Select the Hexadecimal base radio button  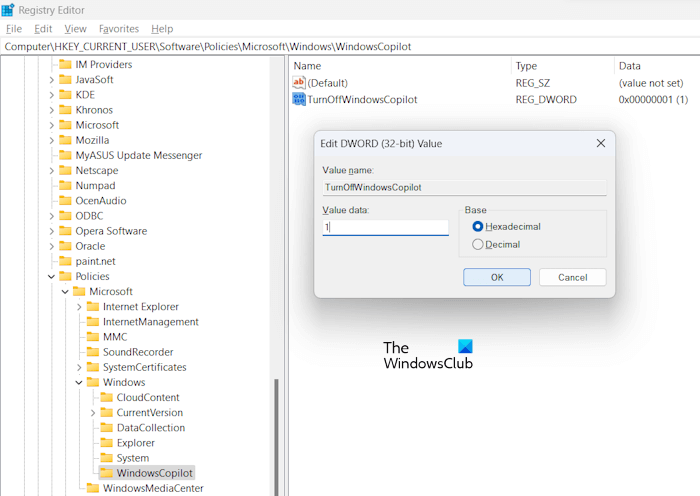pyautogui.click(x=478, y=226)
